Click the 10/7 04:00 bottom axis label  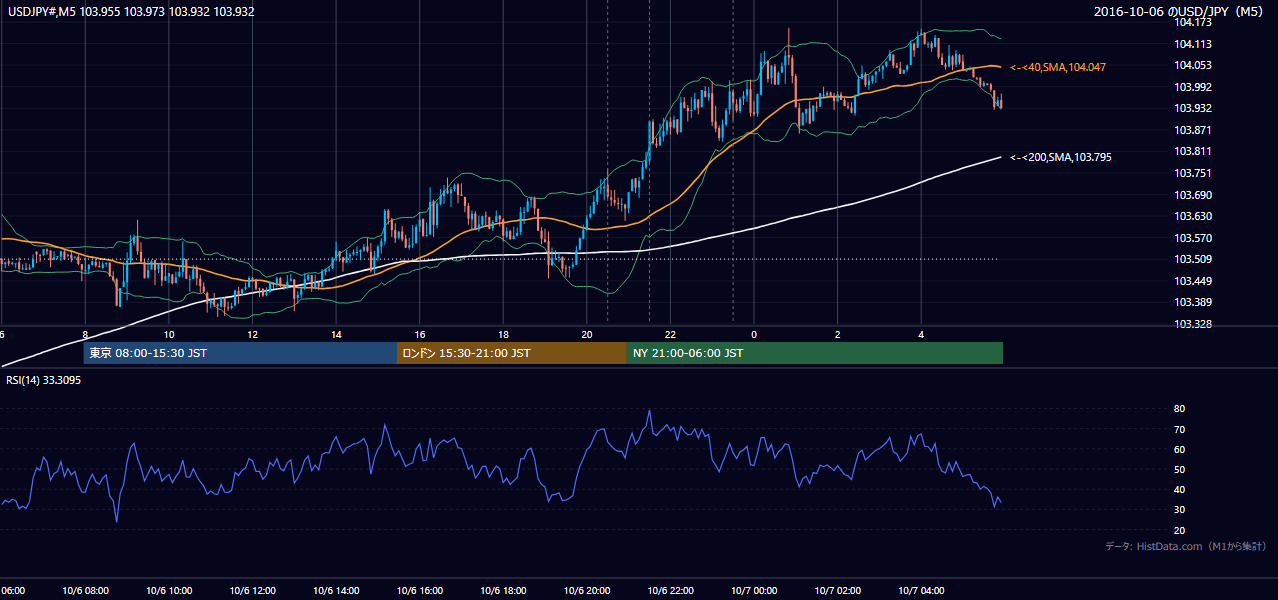pyautogui.click(x=920, y=590)
